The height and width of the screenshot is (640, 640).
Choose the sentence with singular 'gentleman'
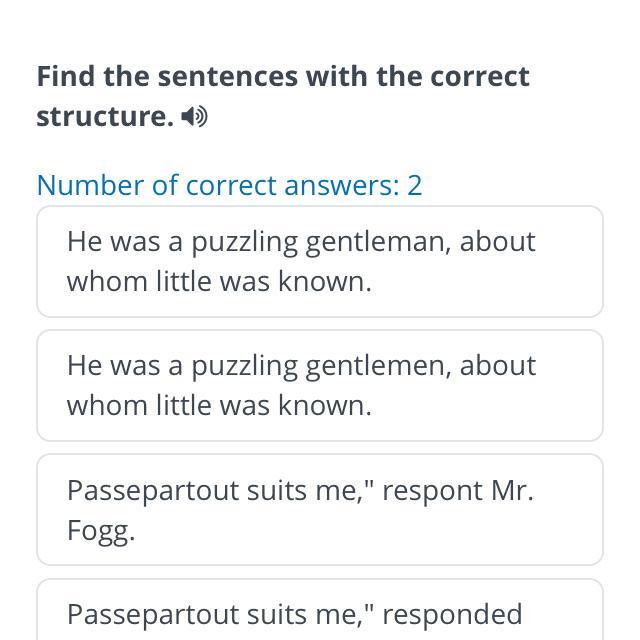[x=320, y=261]
